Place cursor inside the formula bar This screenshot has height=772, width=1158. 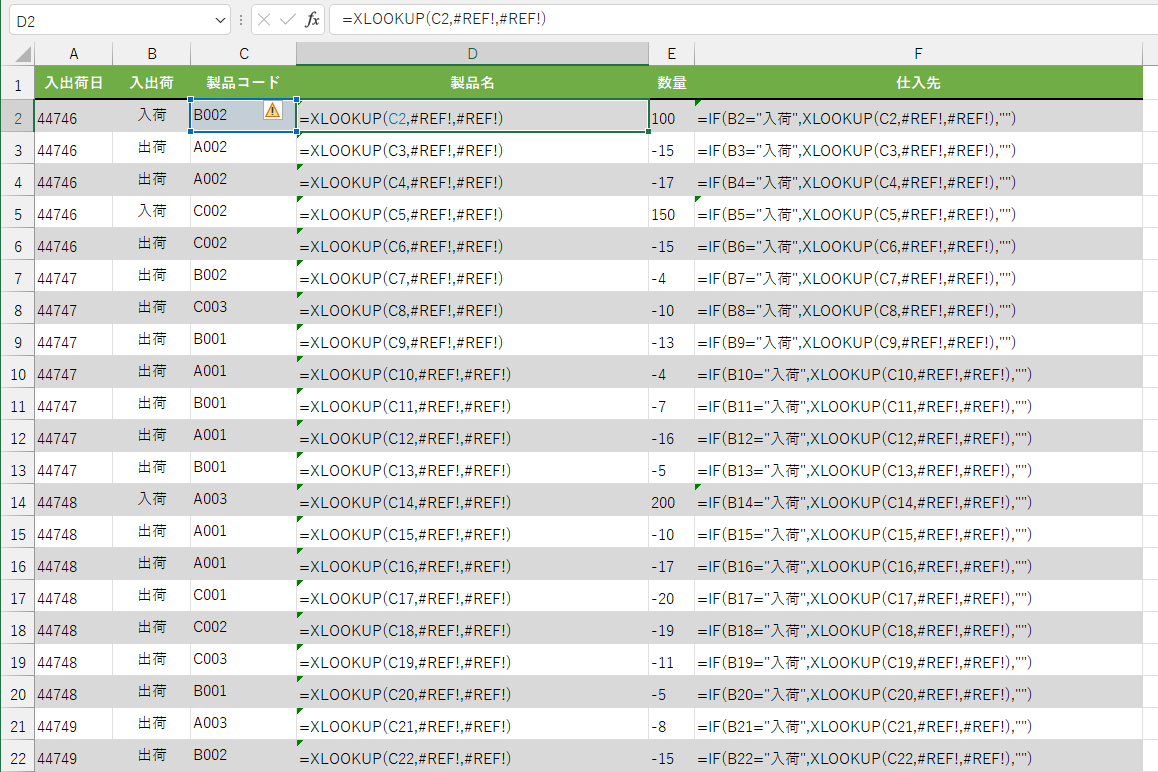pos(500,20)
